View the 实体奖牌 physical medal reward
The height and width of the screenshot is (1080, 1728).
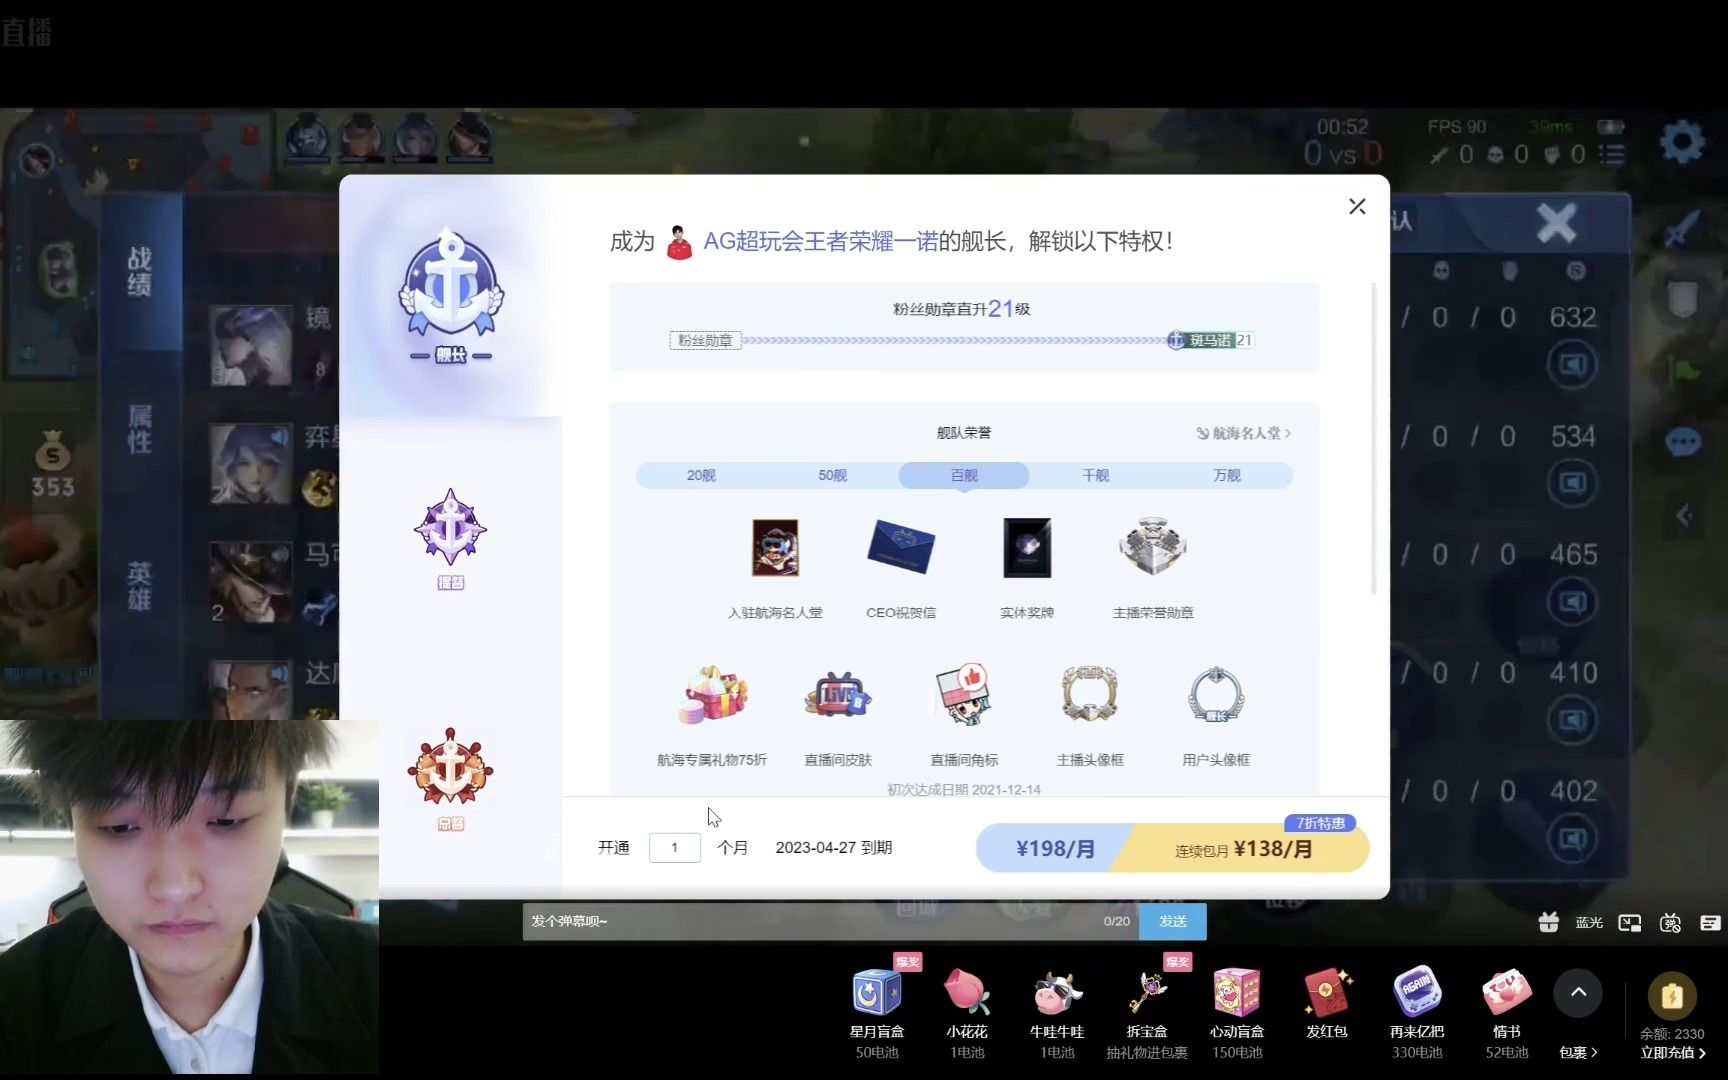point(1027,548)
